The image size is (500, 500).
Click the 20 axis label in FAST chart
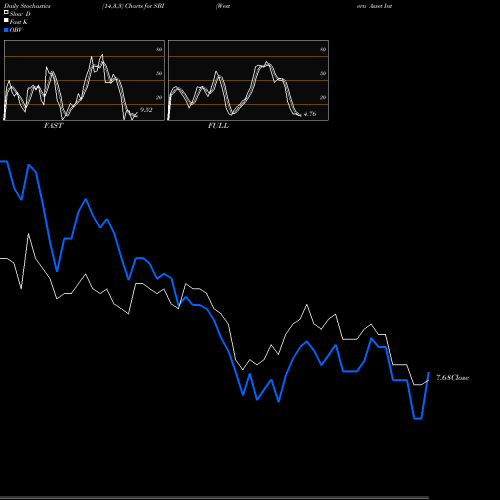(x=159, y=97)
